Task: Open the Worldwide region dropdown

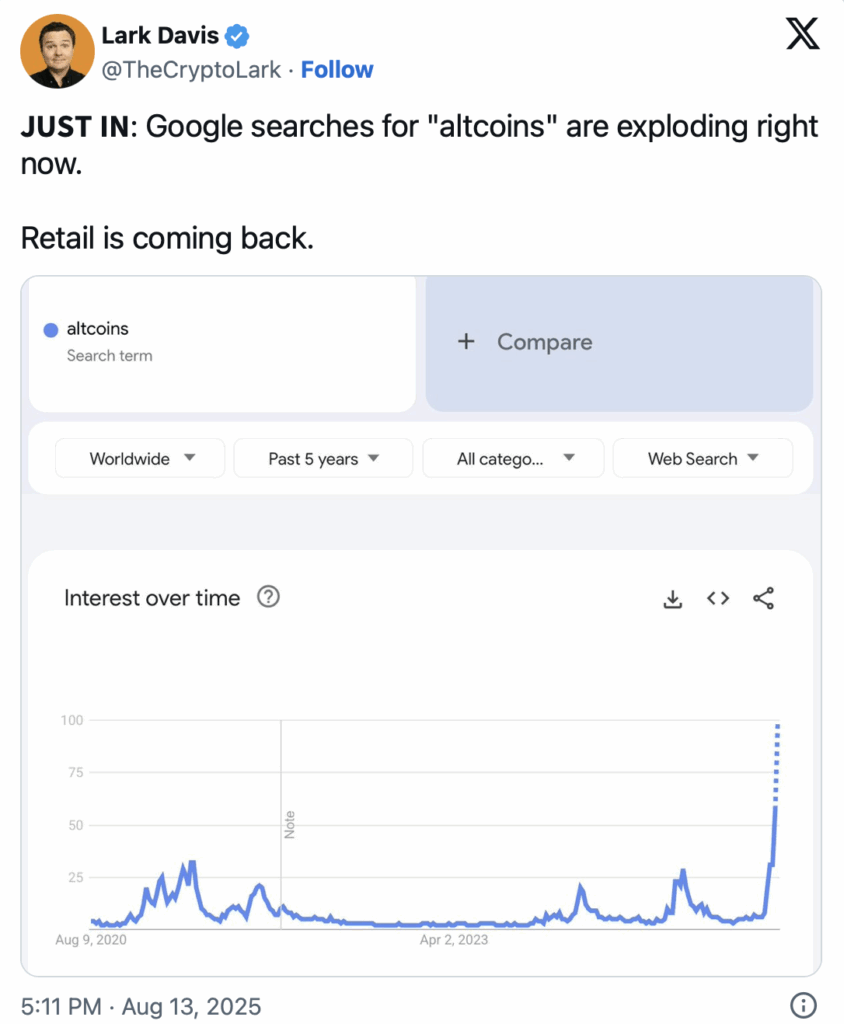Action: [x=140, y=458]
